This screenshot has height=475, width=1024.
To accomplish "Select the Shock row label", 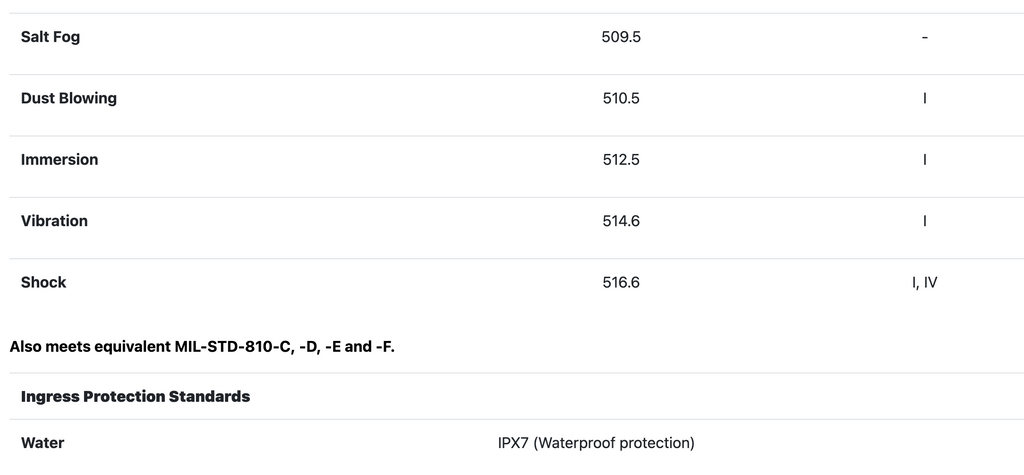I will coord(43,282).
